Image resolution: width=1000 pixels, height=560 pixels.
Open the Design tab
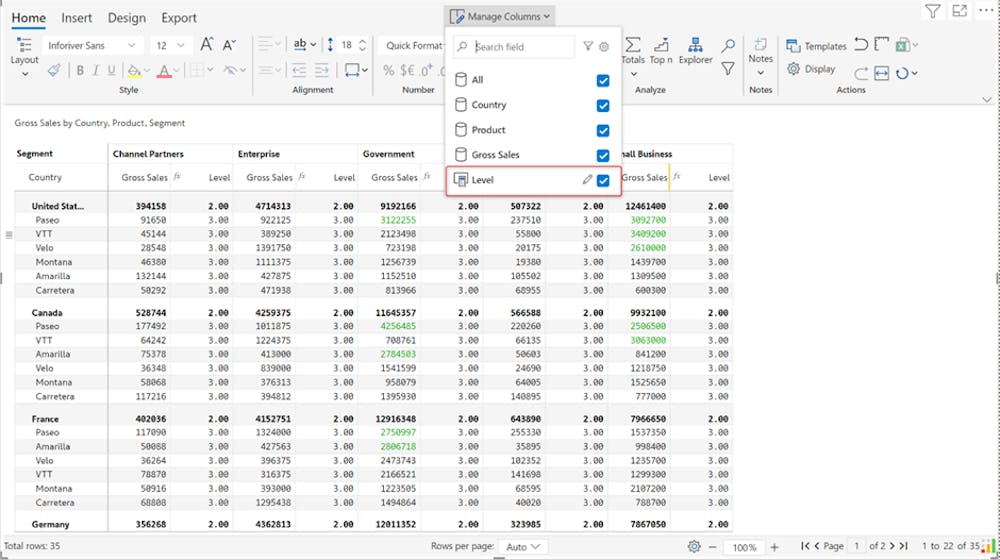[126, 18]
